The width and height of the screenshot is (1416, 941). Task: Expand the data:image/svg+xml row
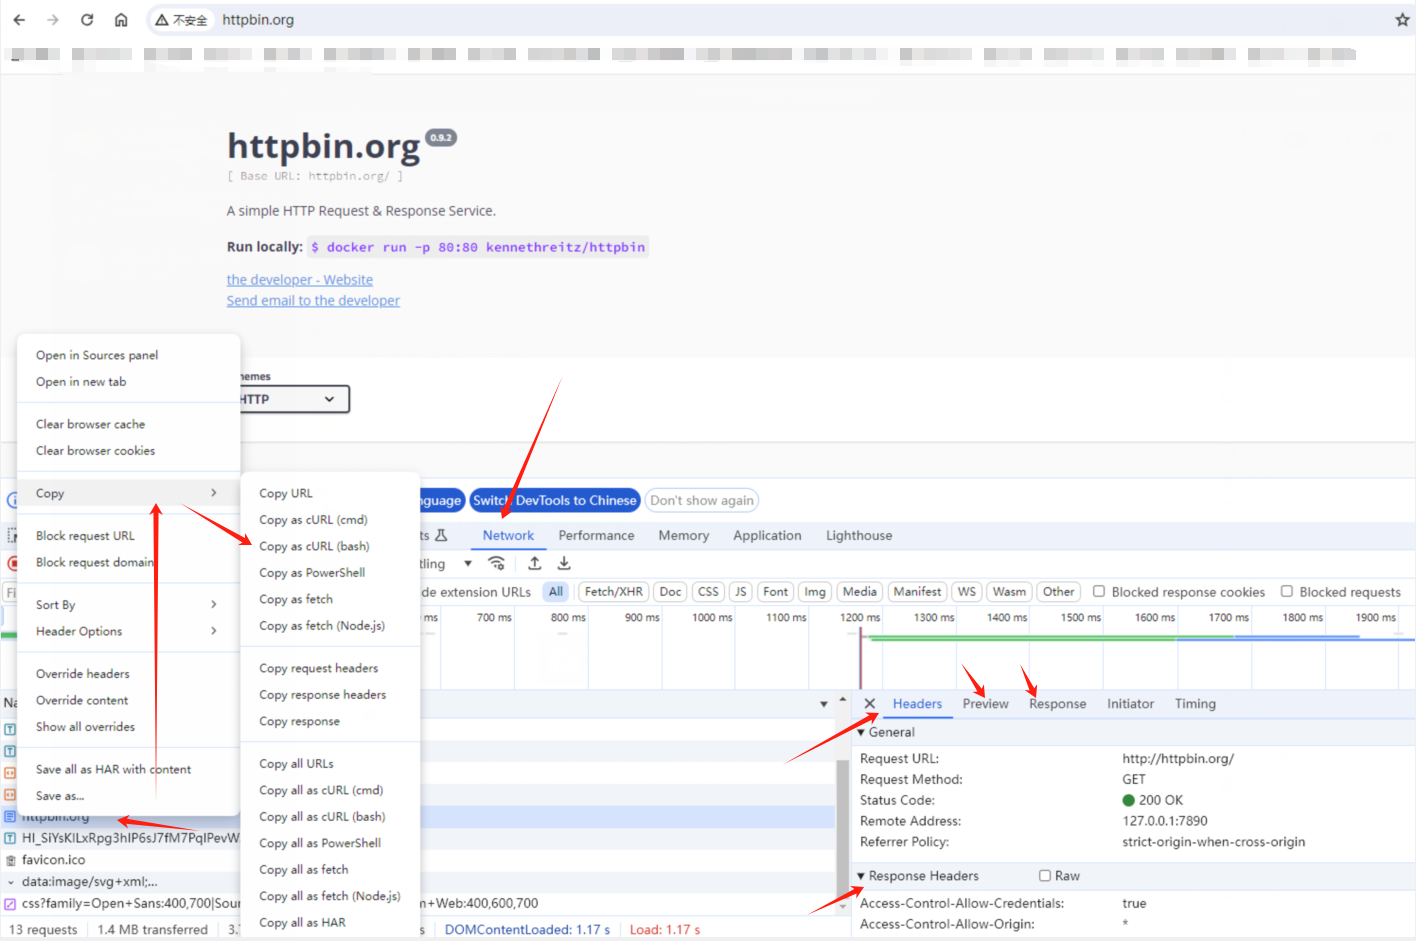point(10,882)
